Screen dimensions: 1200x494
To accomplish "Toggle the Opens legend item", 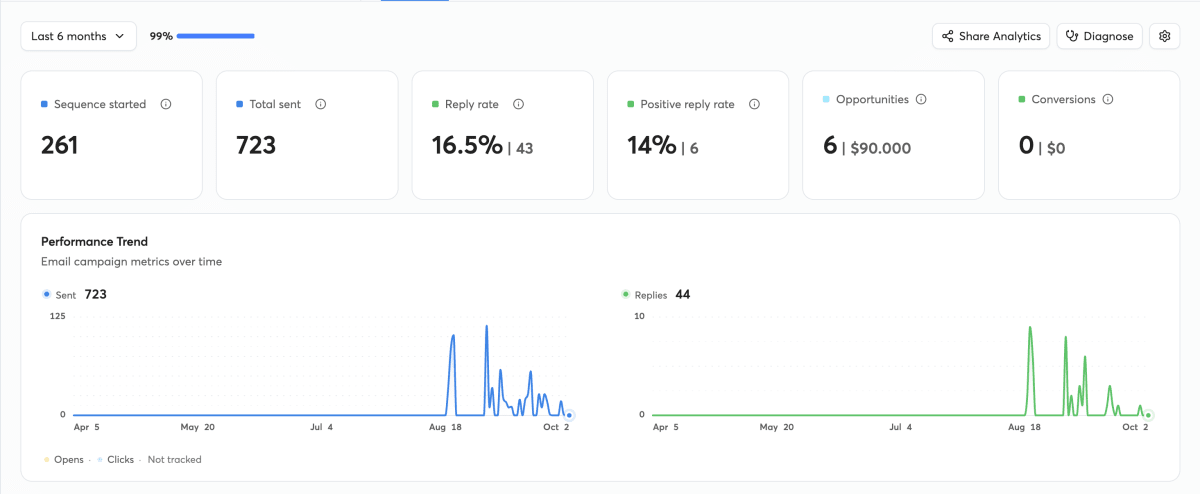I will (x=63, y=460).
